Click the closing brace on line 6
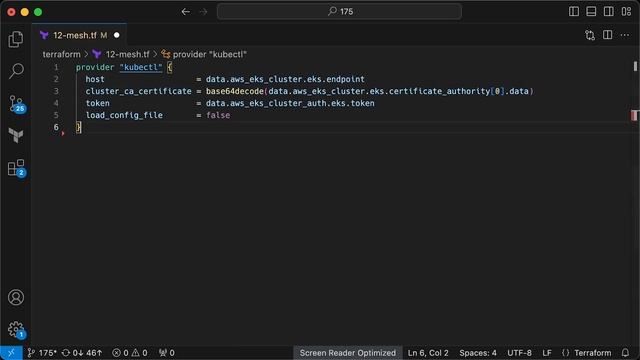The image size is (640, 360). point(78,127)
